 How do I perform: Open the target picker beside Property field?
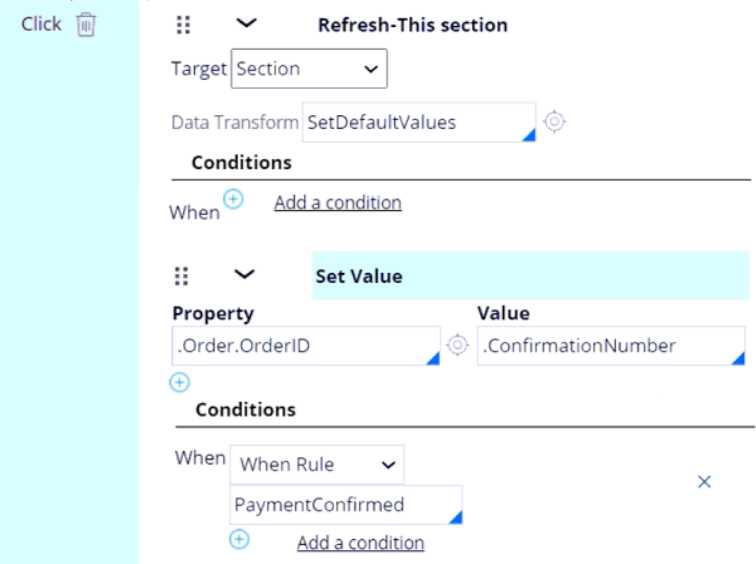click(x=457, y=346)
